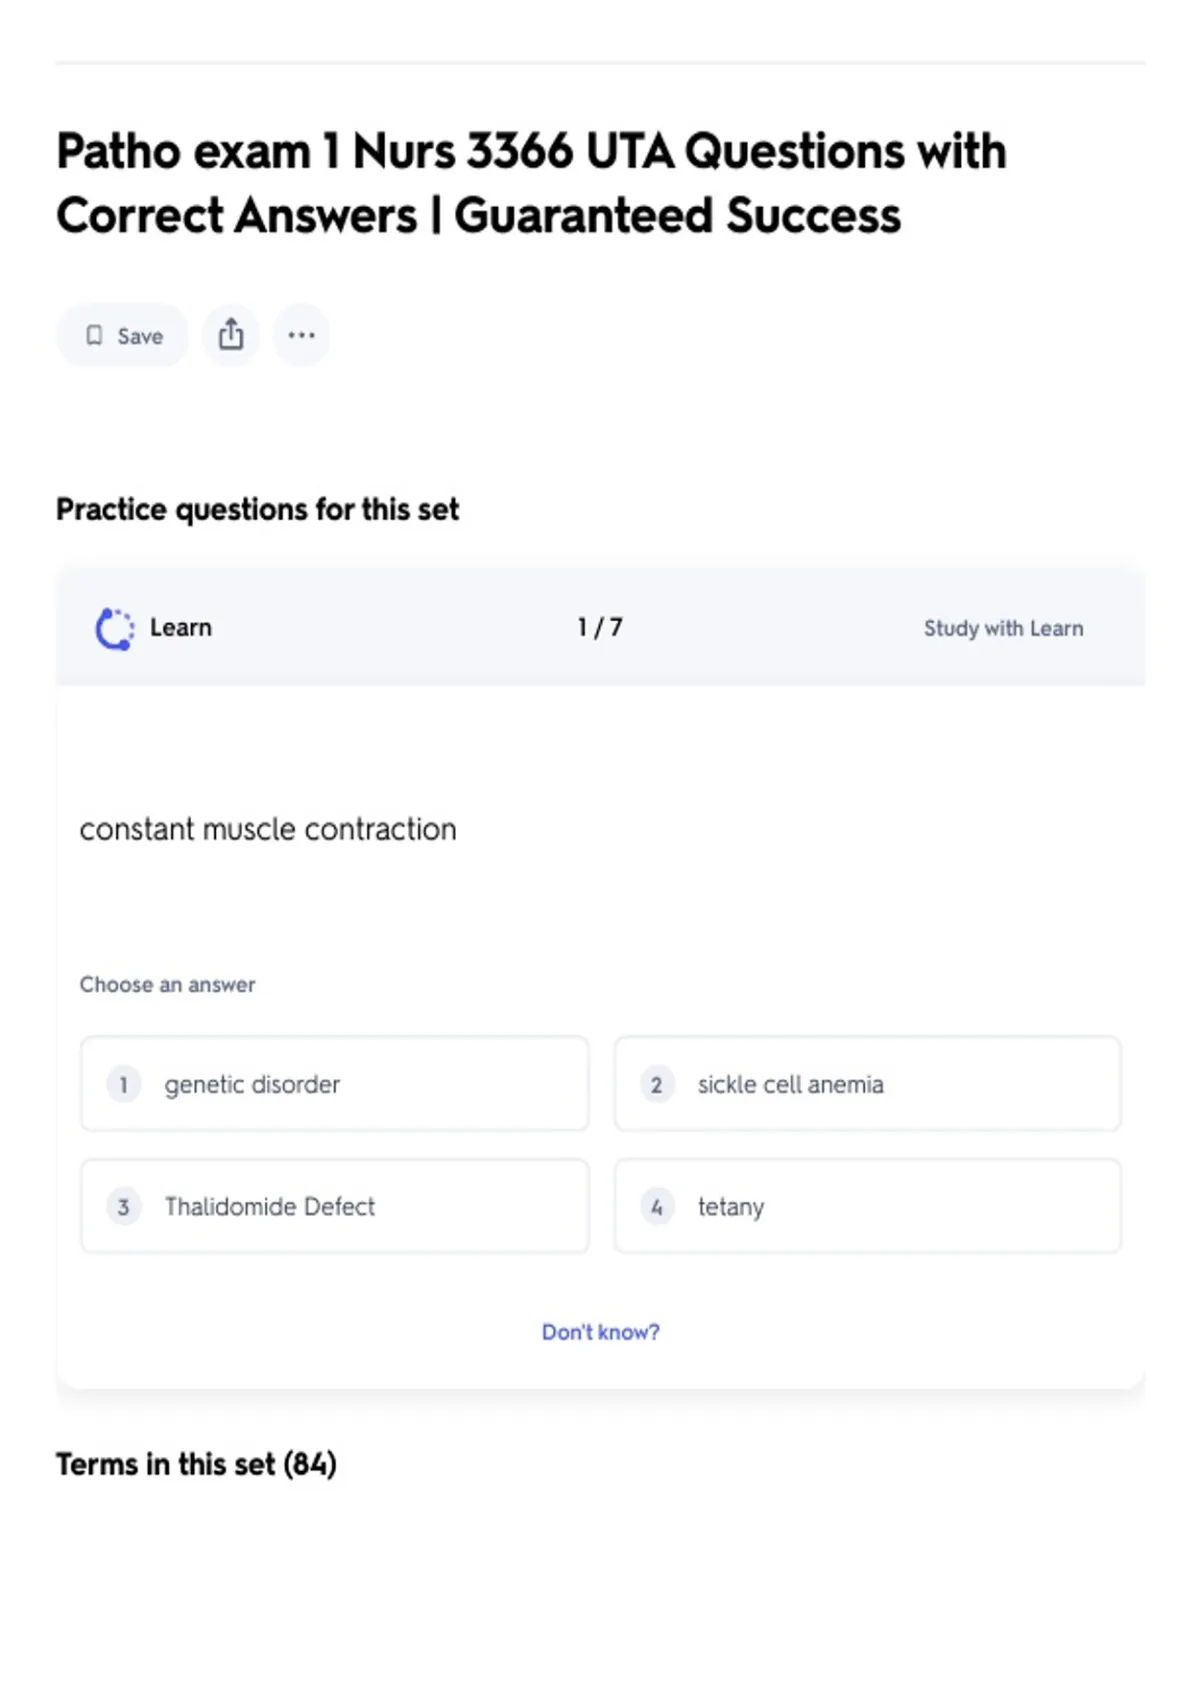Click the 'Choose an answer' prompt label
Viewport: 1200px width, 1700px height.
(167, 985)
